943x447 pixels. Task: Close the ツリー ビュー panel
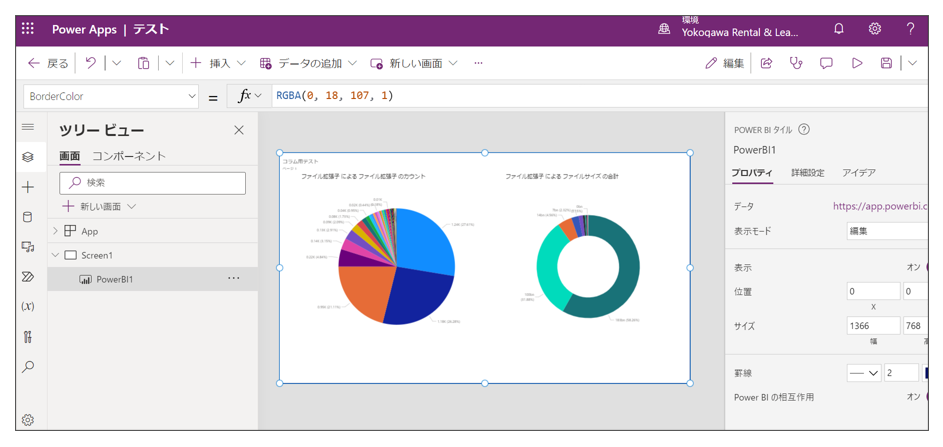pos(239,130)
